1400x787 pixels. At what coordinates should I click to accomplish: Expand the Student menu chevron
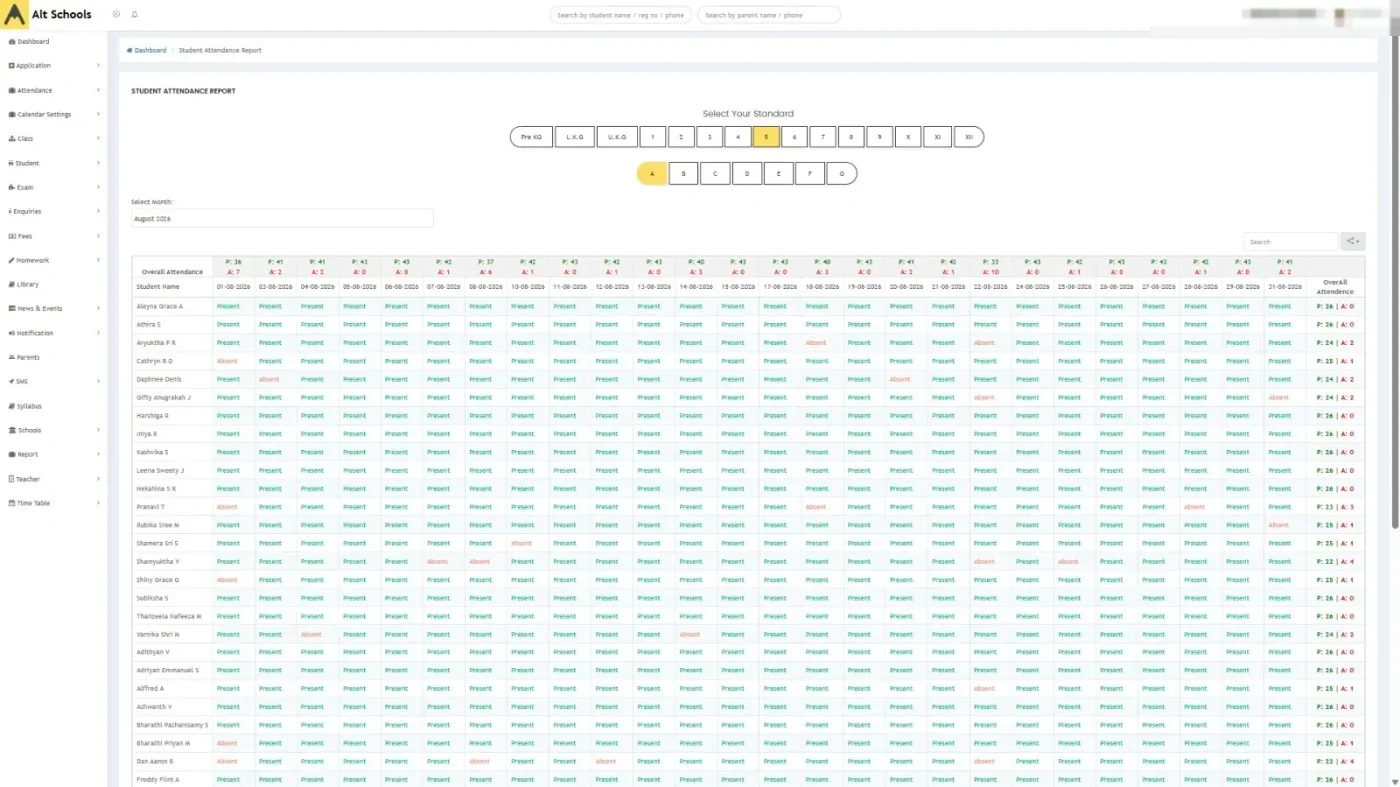click(x=98, y=163)
